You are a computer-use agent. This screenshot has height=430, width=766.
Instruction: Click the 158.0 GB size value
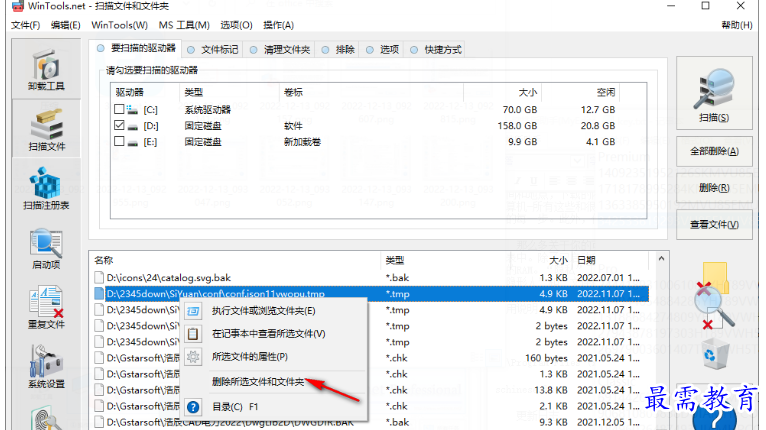(517, 126)
